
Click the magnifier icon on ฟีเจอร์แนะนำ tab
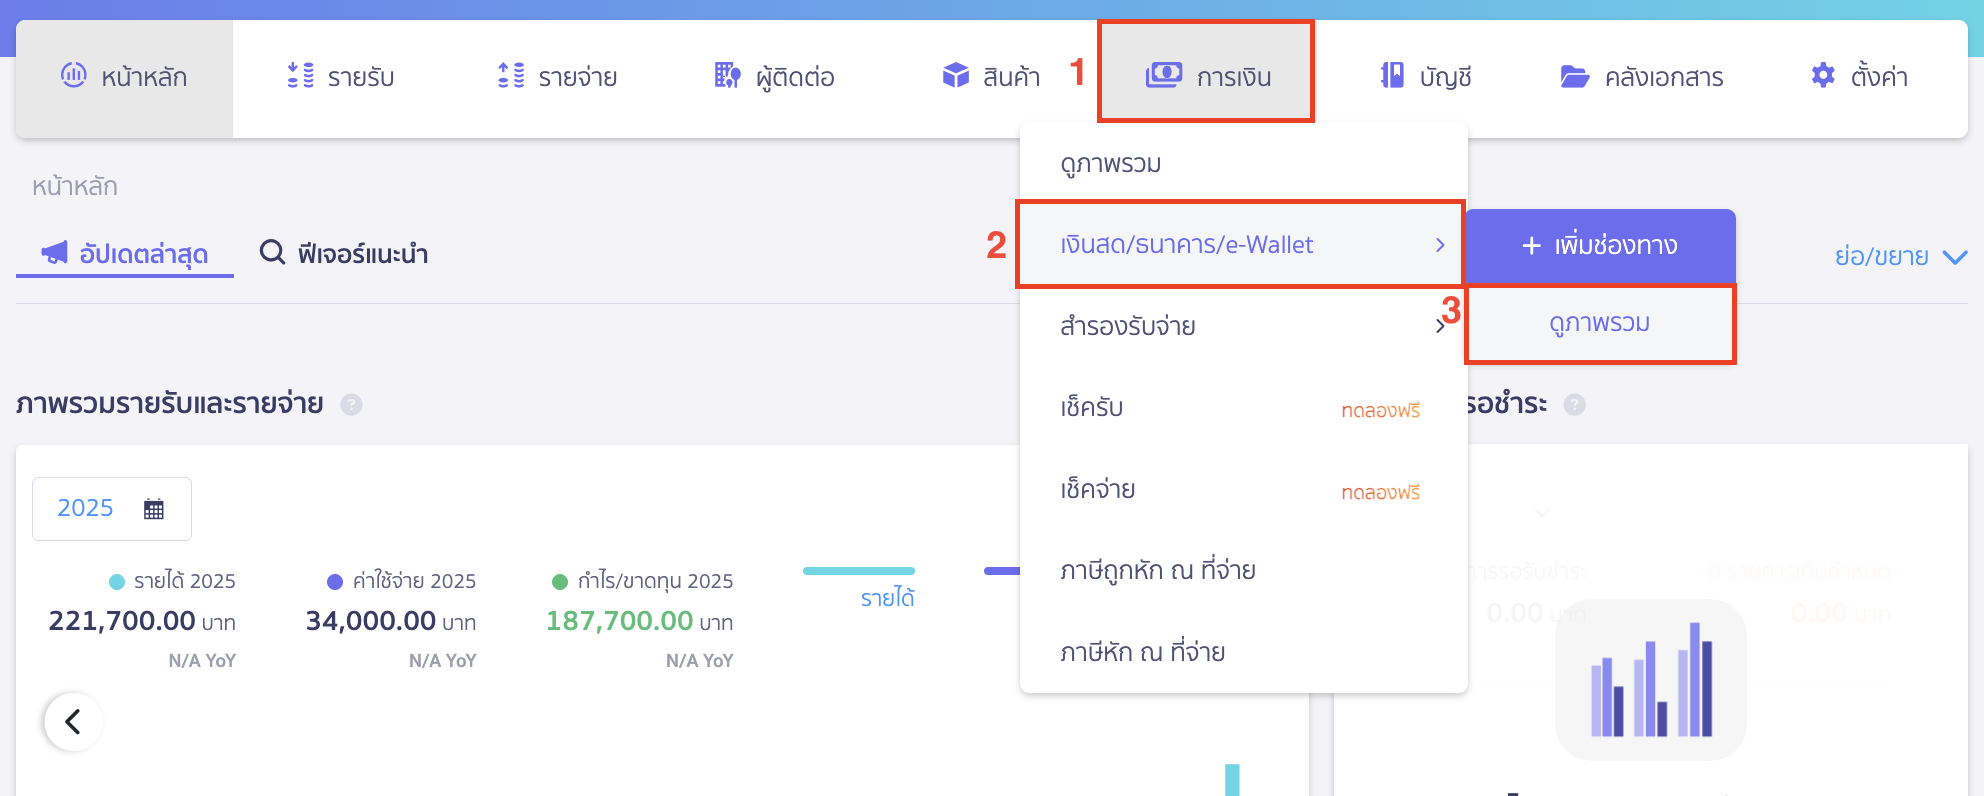pos(272,252)
